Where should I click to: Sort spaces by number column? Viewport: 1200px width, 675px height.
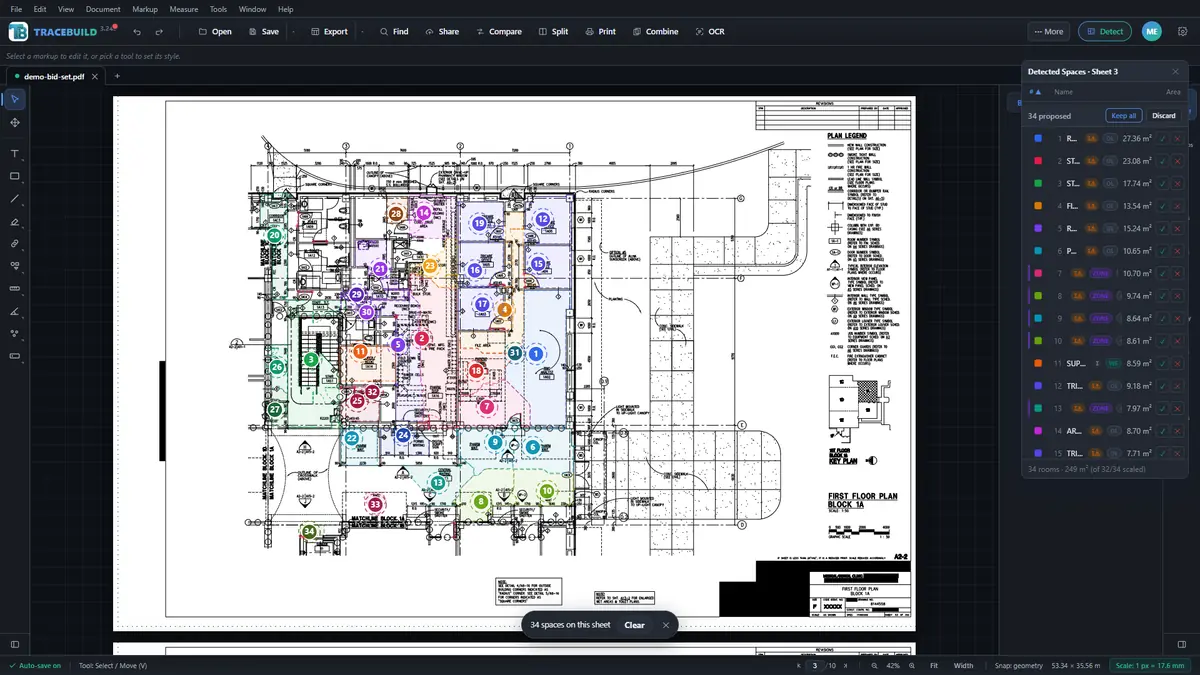click(x=1035, y=92)
